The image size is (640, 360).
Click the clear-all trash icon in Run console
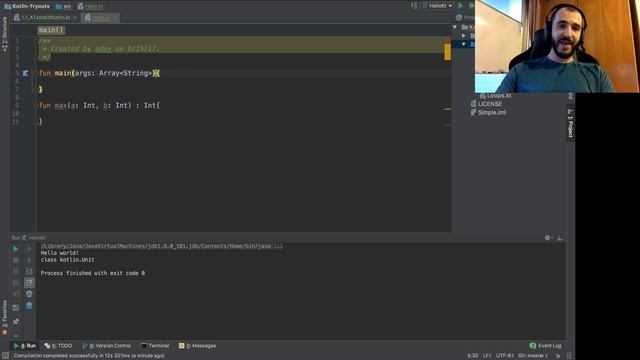coord(29,305)
